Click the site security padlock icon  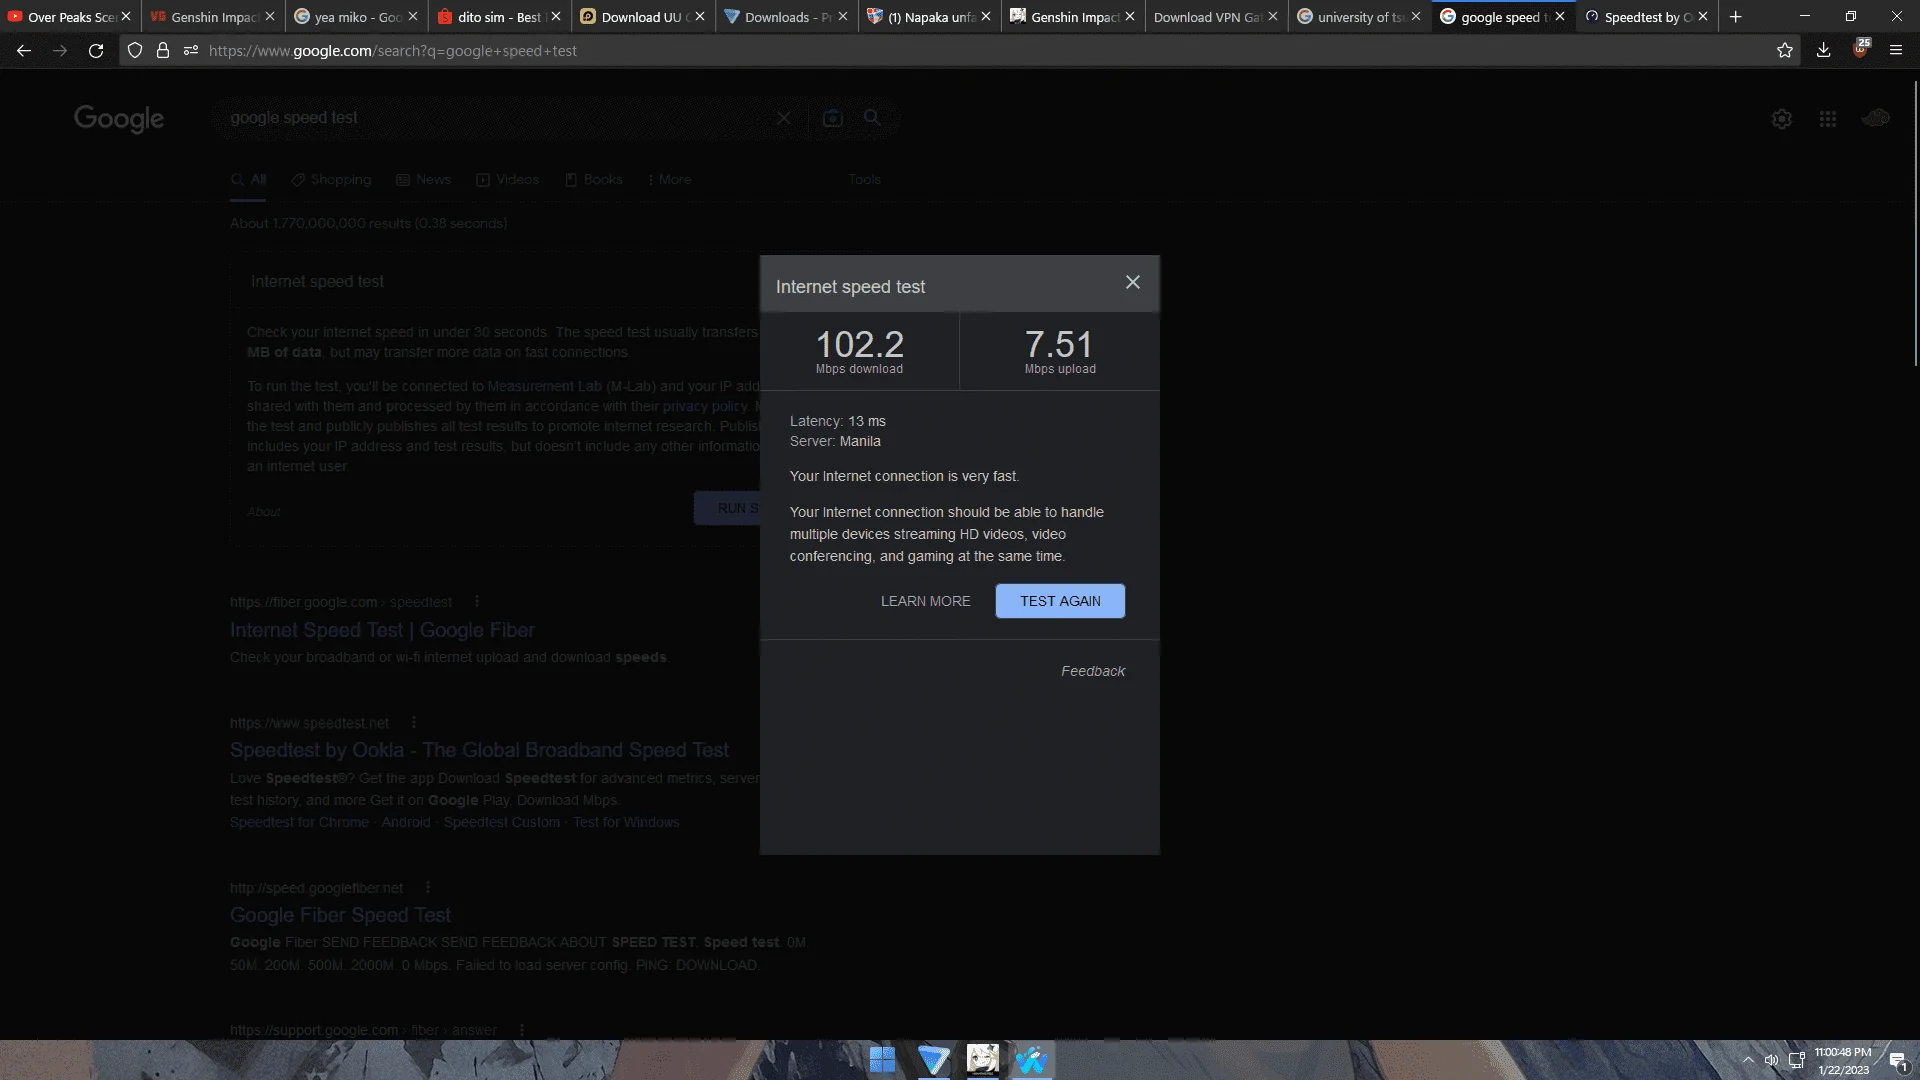tap(163, 50)
